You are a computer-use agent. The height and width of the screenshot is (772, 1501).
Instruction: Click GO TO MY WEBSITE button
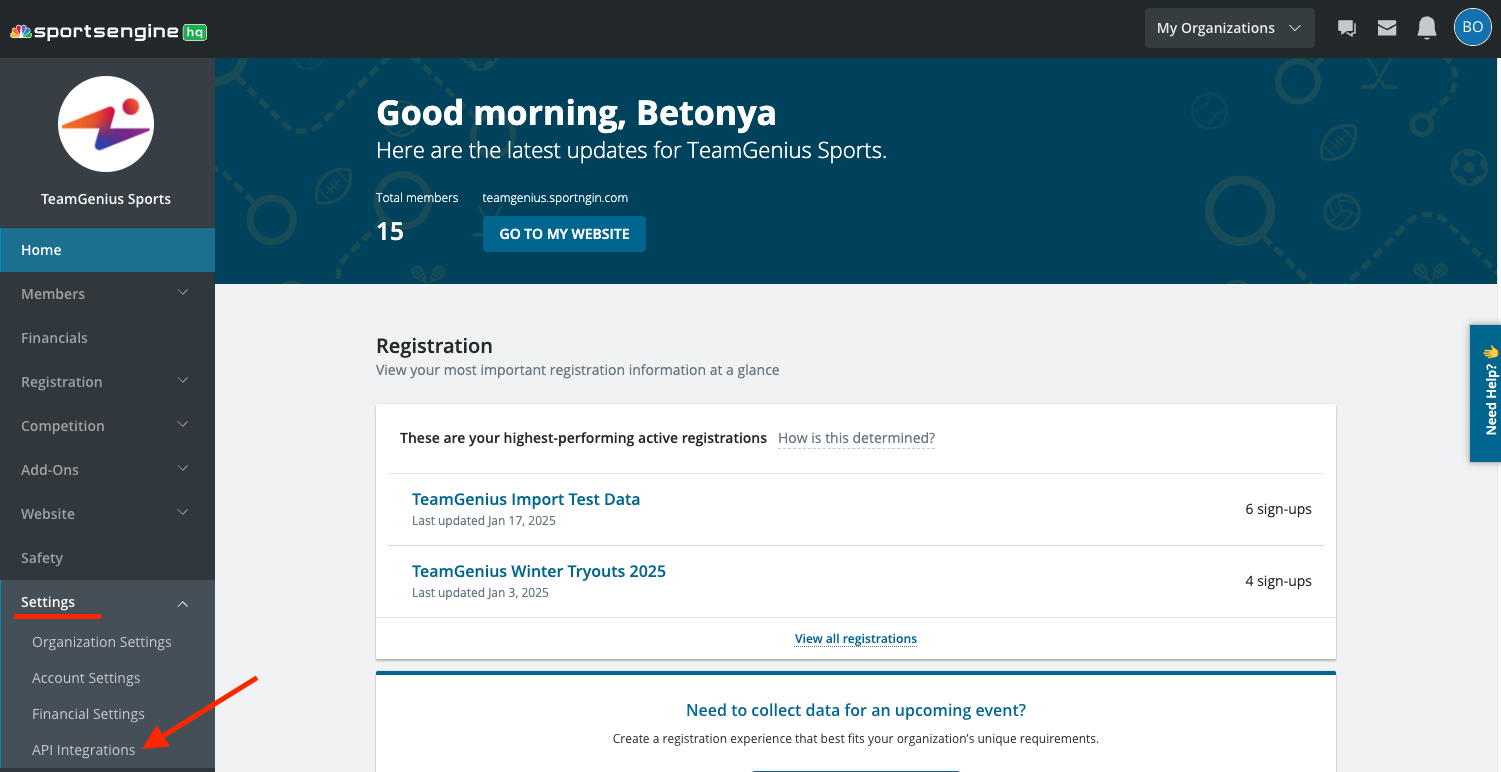564,234
